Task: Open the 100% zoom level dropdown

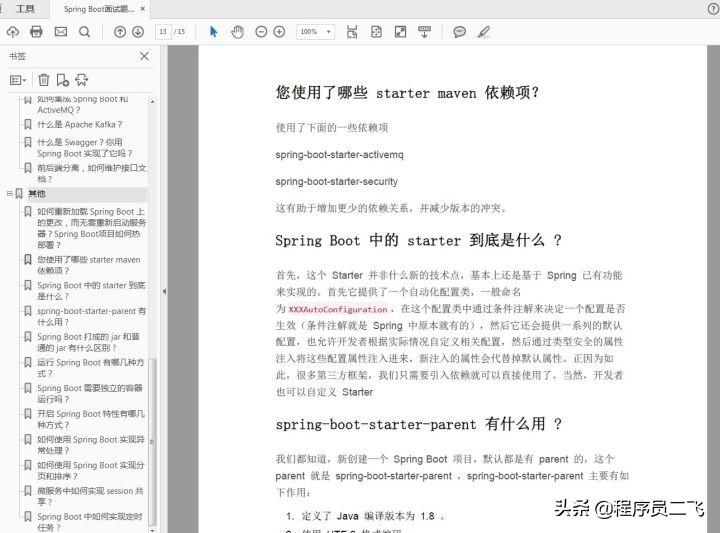Action: click(315, 32)
